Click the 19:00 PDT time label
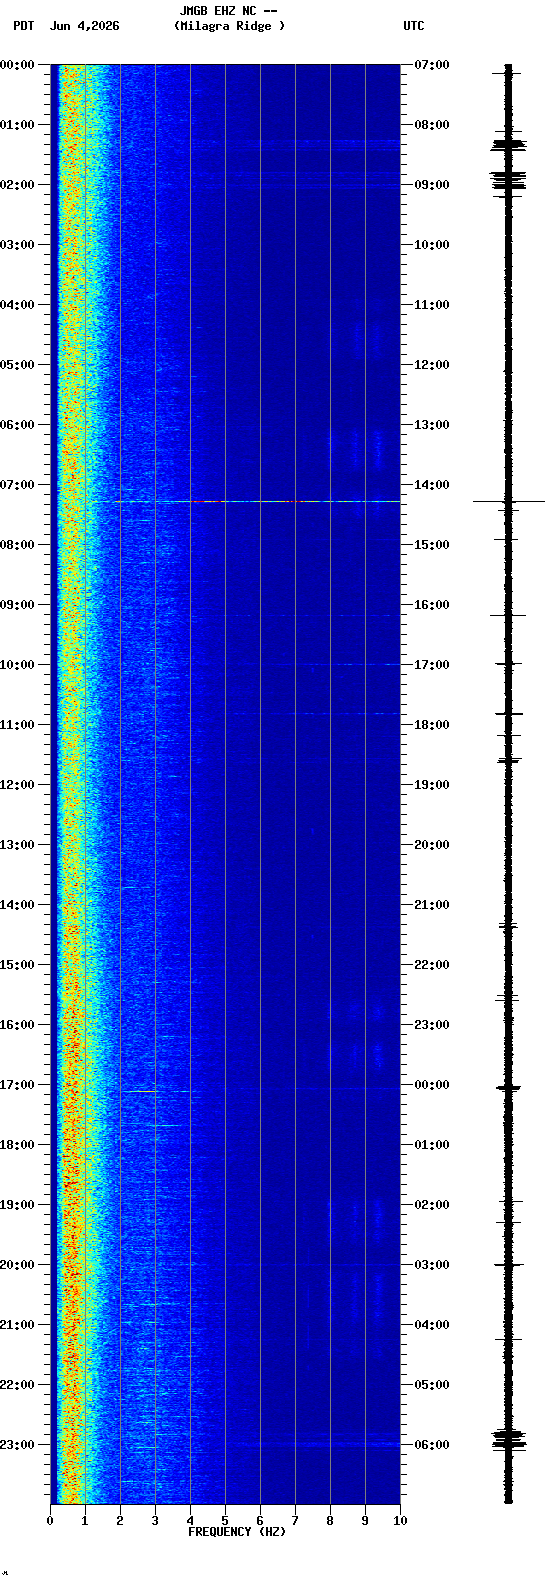The width and height of the screenshot is (552, 1584). click(x=17, y=1205)
